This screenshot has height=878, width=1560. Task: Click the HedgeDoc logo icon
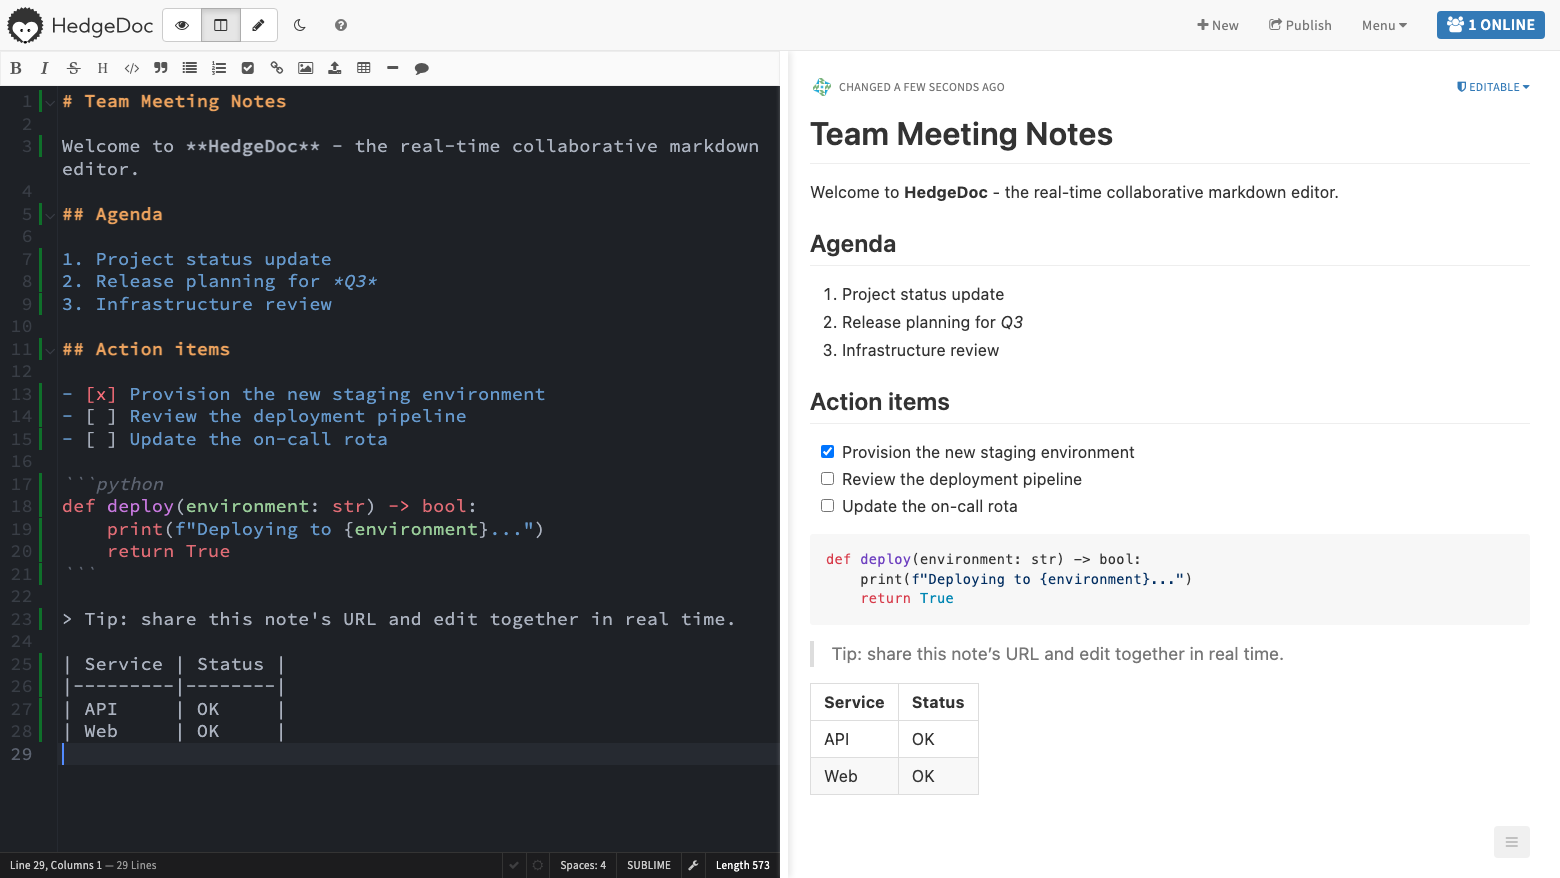25,25
